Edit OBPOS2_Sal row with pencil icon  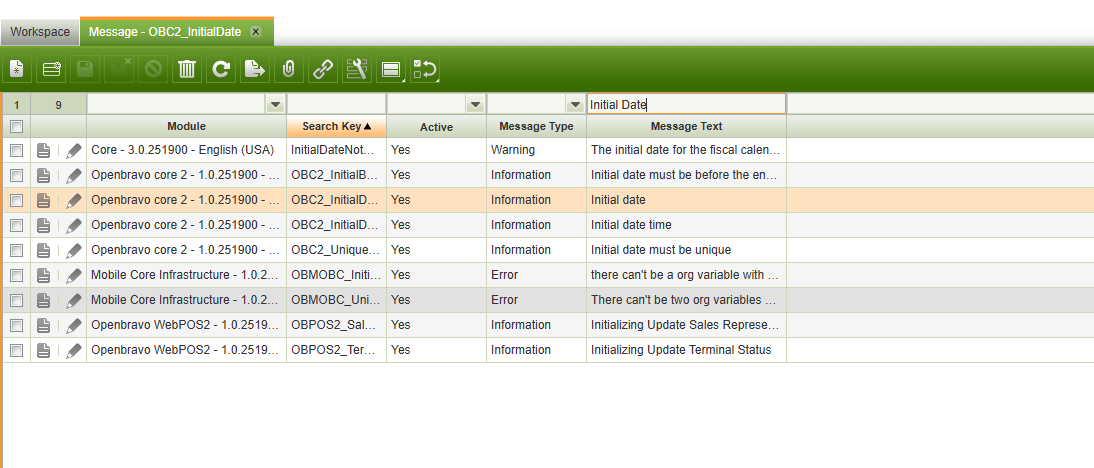73,325
